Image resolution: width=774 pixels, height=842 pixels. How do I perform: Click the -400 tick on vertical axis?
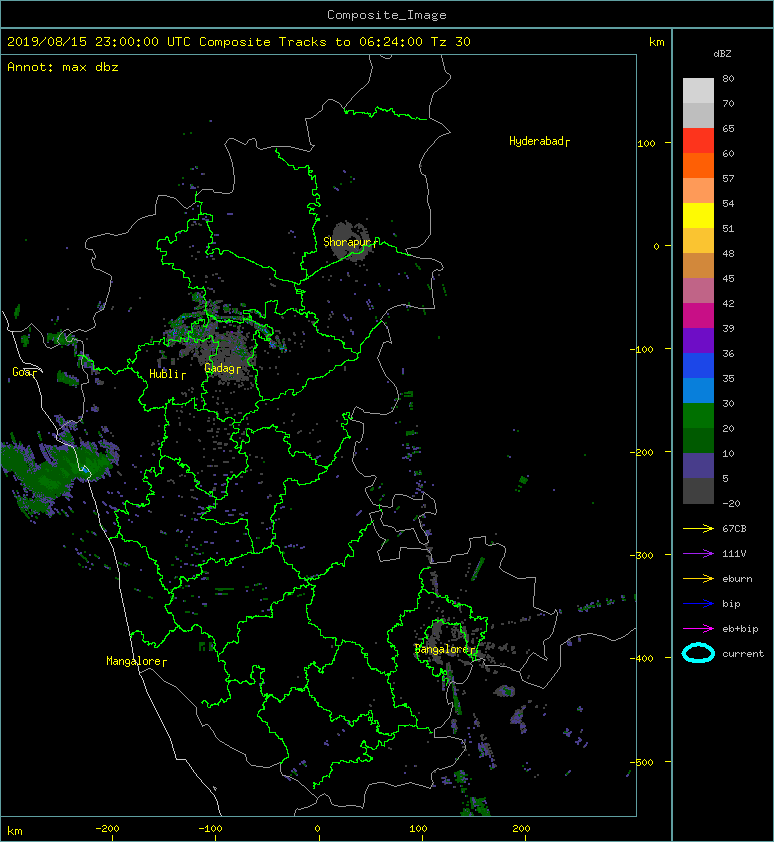[x=642, y=658]
